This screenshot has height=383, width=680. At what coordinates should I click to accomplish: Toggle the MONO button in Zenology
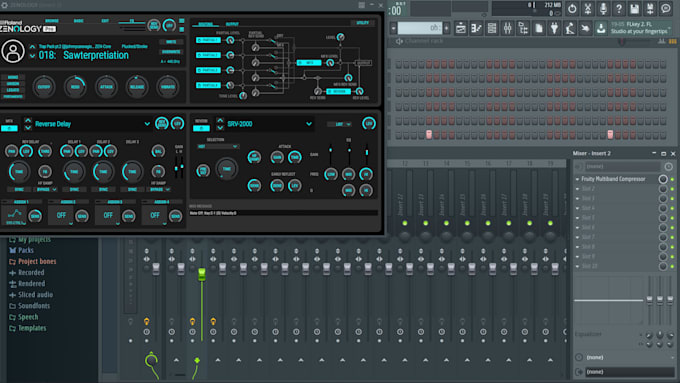[x=13, y=77]
